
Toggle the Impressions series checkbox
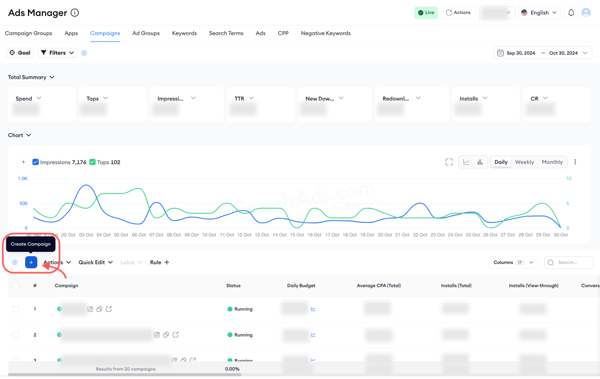(x=36, y=162)
